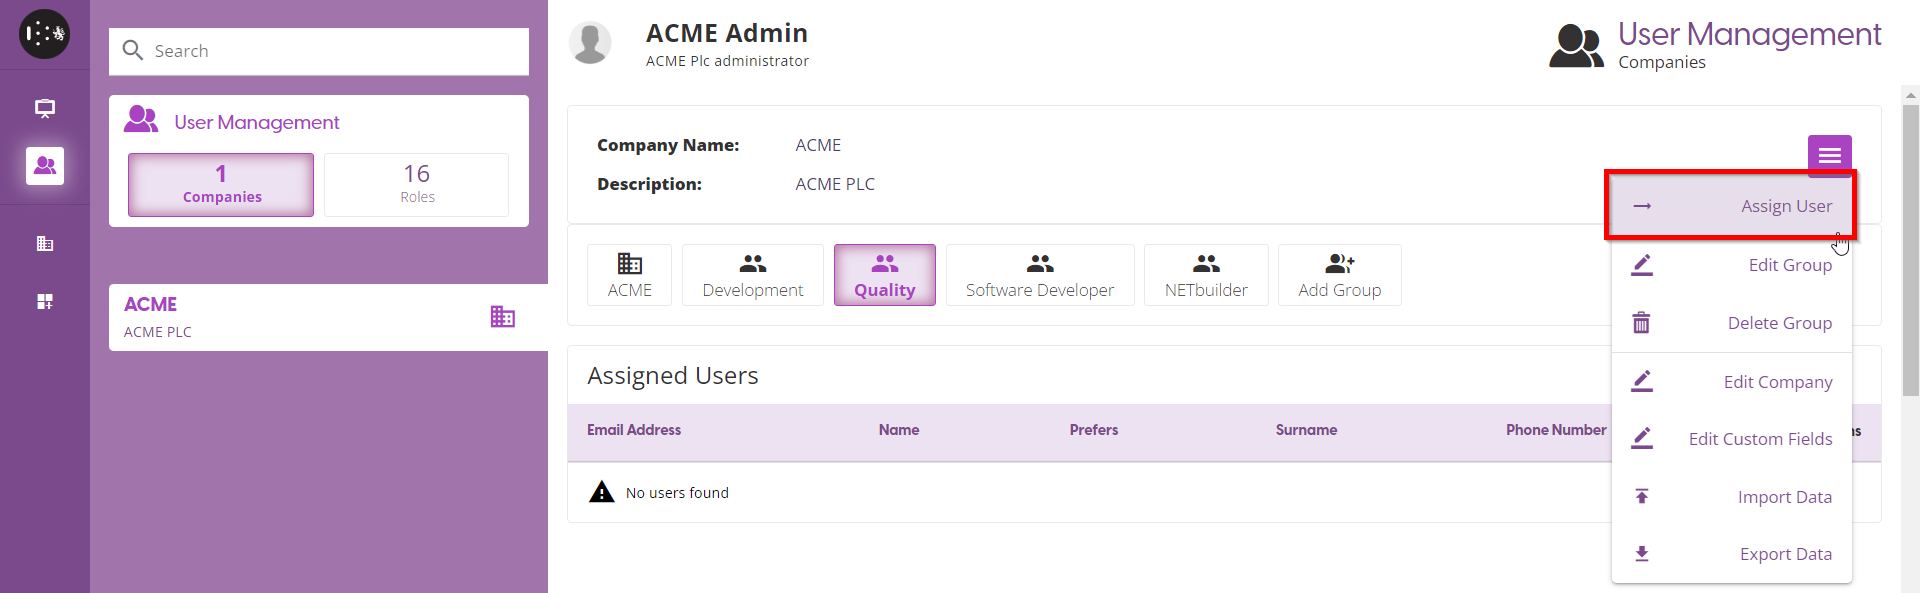Select Import Data menu item
The image size is (1920, 593).
pyautogui.click(x=1731, y=497)
